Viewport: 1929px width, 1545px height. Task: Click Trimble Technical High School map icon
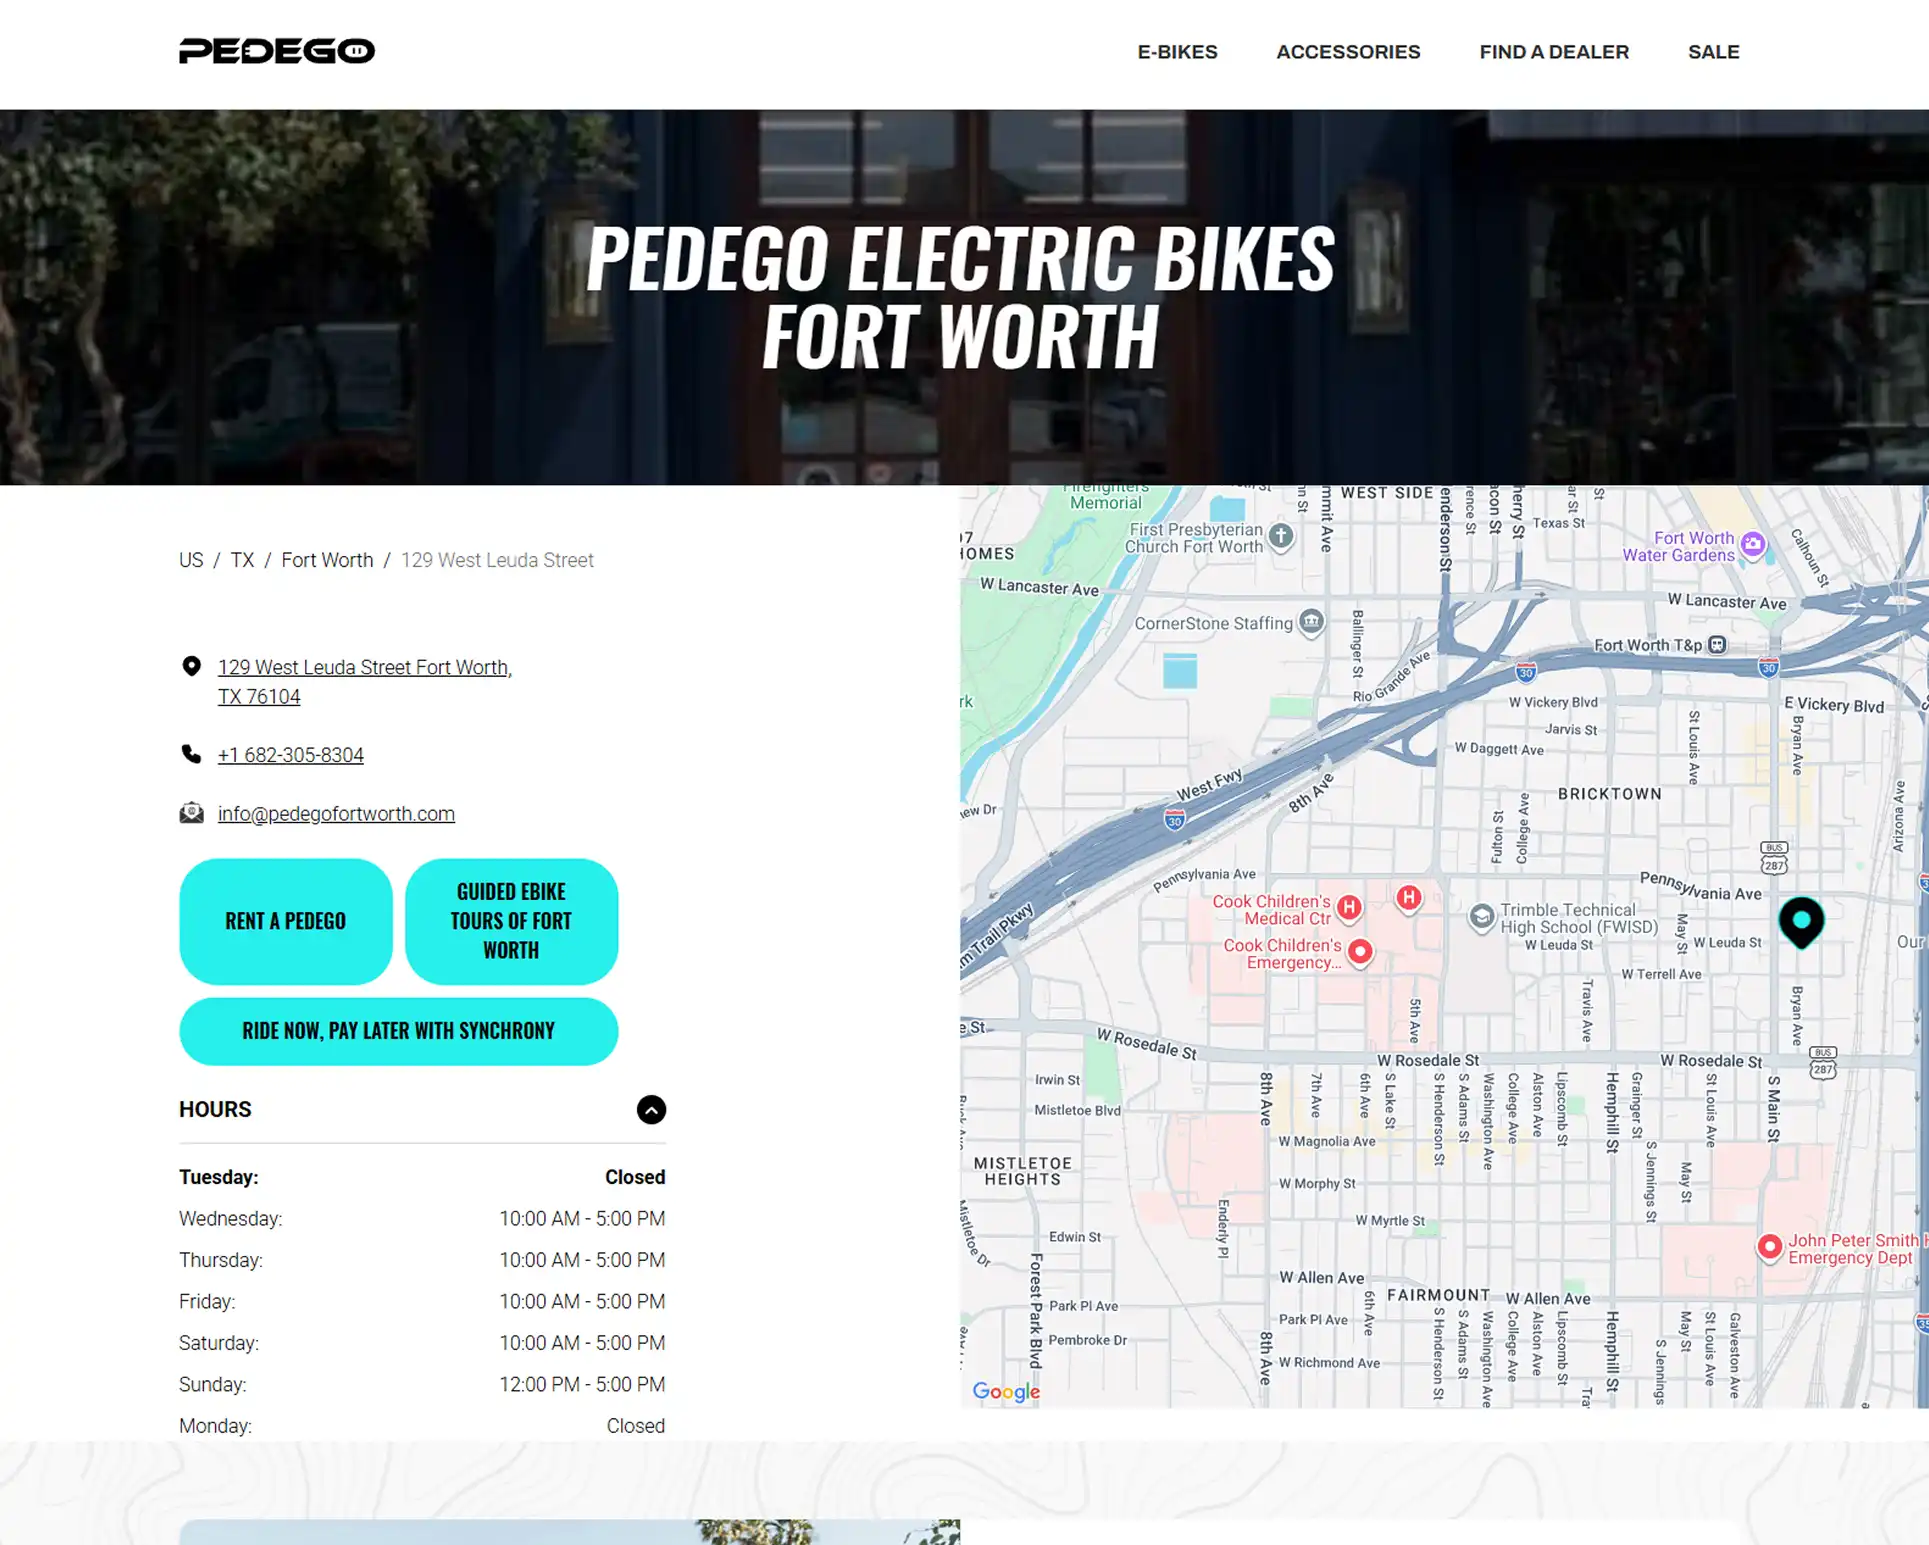(1481, 917)
